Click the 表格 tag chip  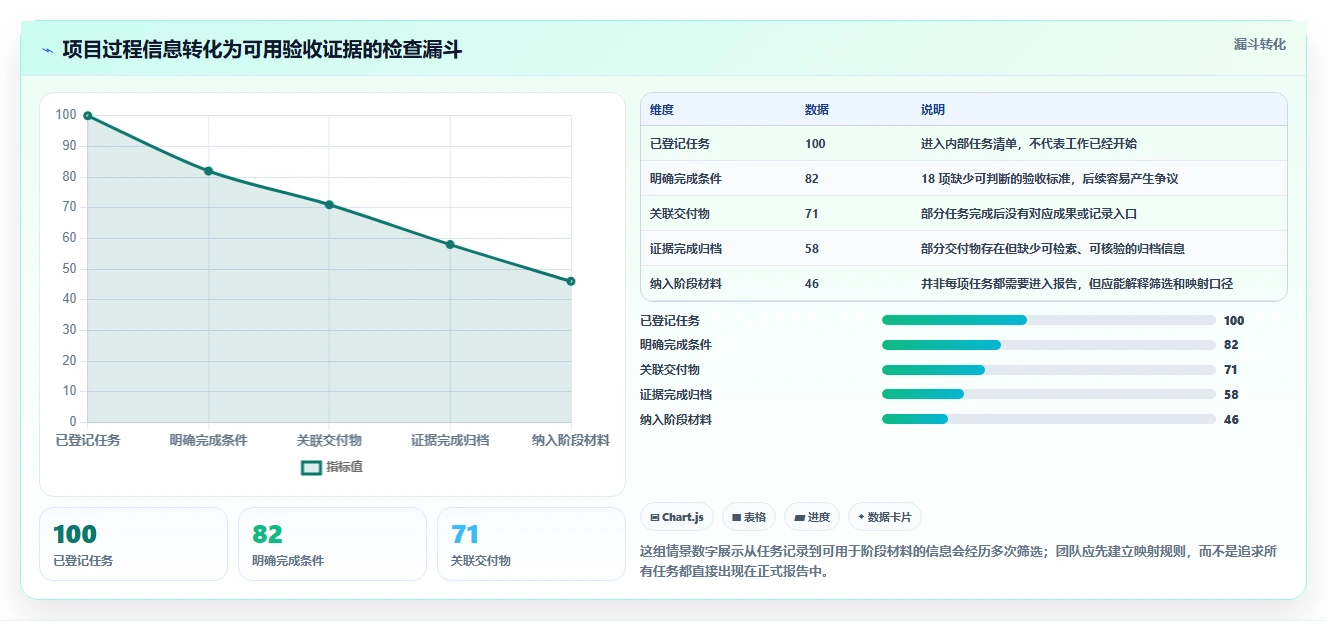pyautogui.click(x=749, y=517)
